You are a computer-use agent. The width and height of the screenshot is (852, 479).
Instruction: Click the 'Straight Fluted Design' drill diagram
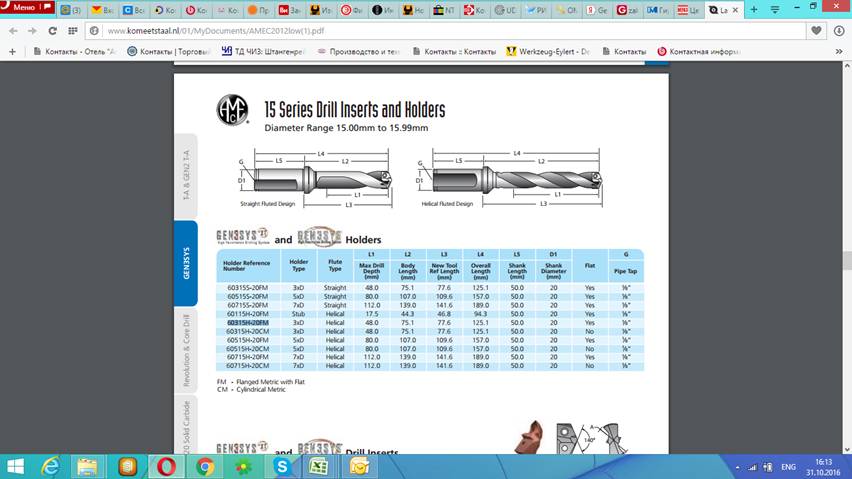point(315,179)
